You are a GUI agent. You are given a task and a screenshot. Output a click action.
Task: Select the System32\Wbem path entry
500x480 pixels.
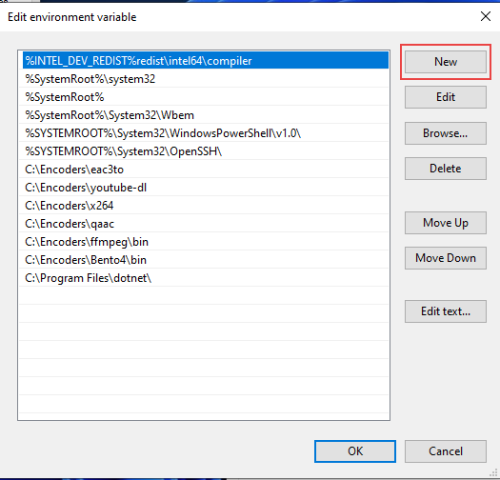(x=206, y=115)
